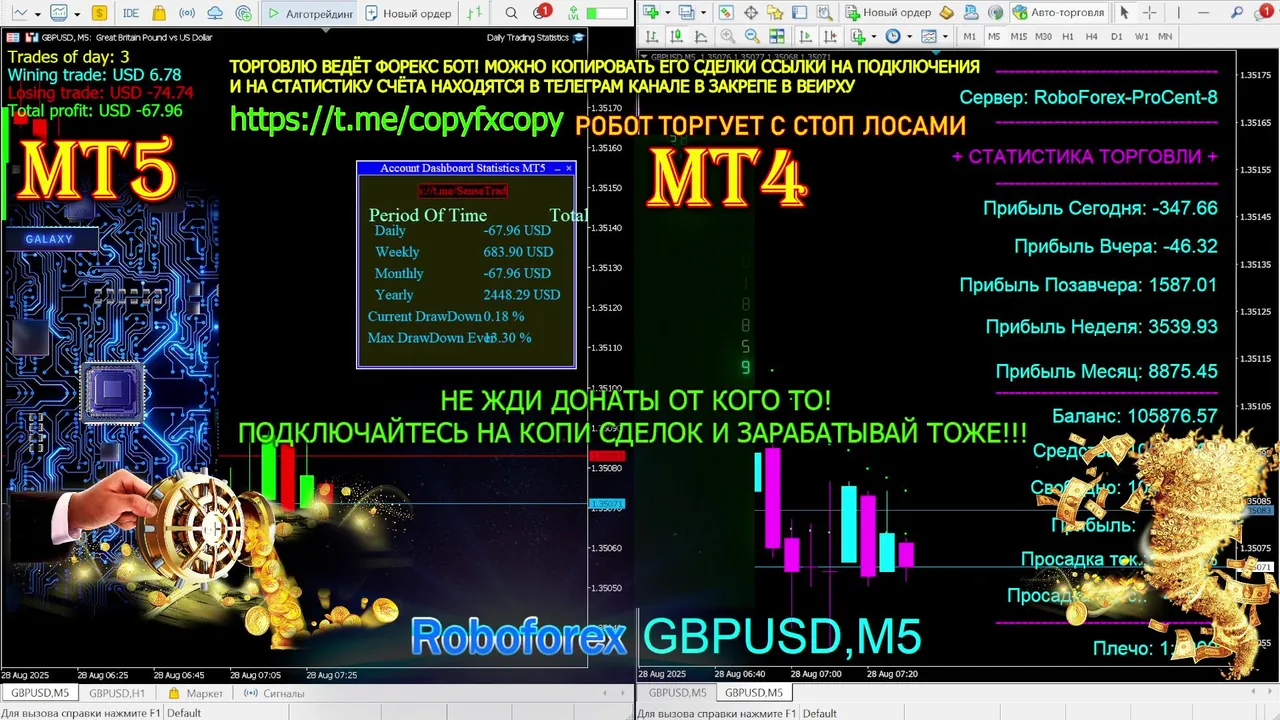Toggle MT4 chart shift
Viewport: 1280px width, 720px height.
pos(829,36)
